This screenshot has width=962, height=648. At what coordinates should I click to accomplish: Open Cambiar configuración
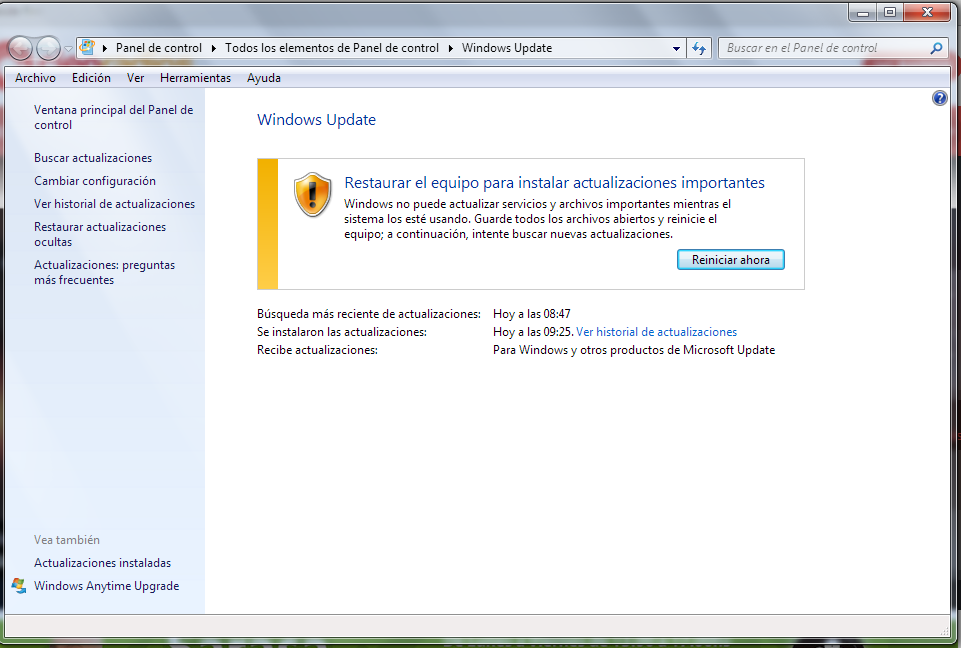[x=95, y=181]
